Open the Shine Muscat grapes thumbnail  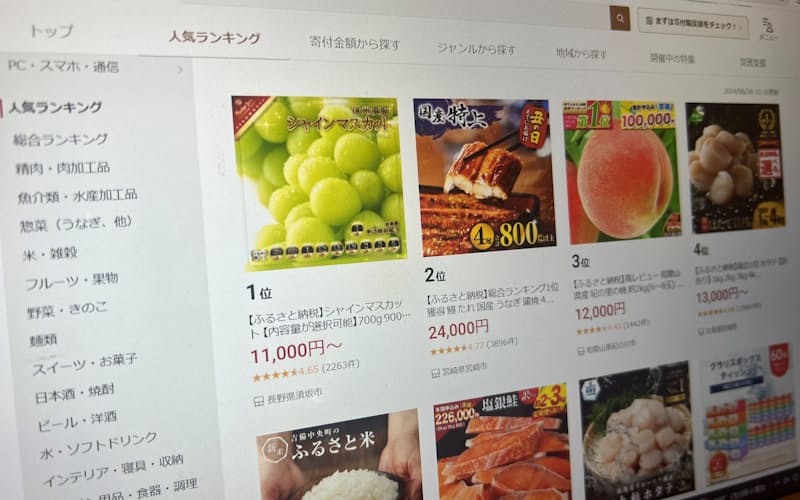click(319, 183)
